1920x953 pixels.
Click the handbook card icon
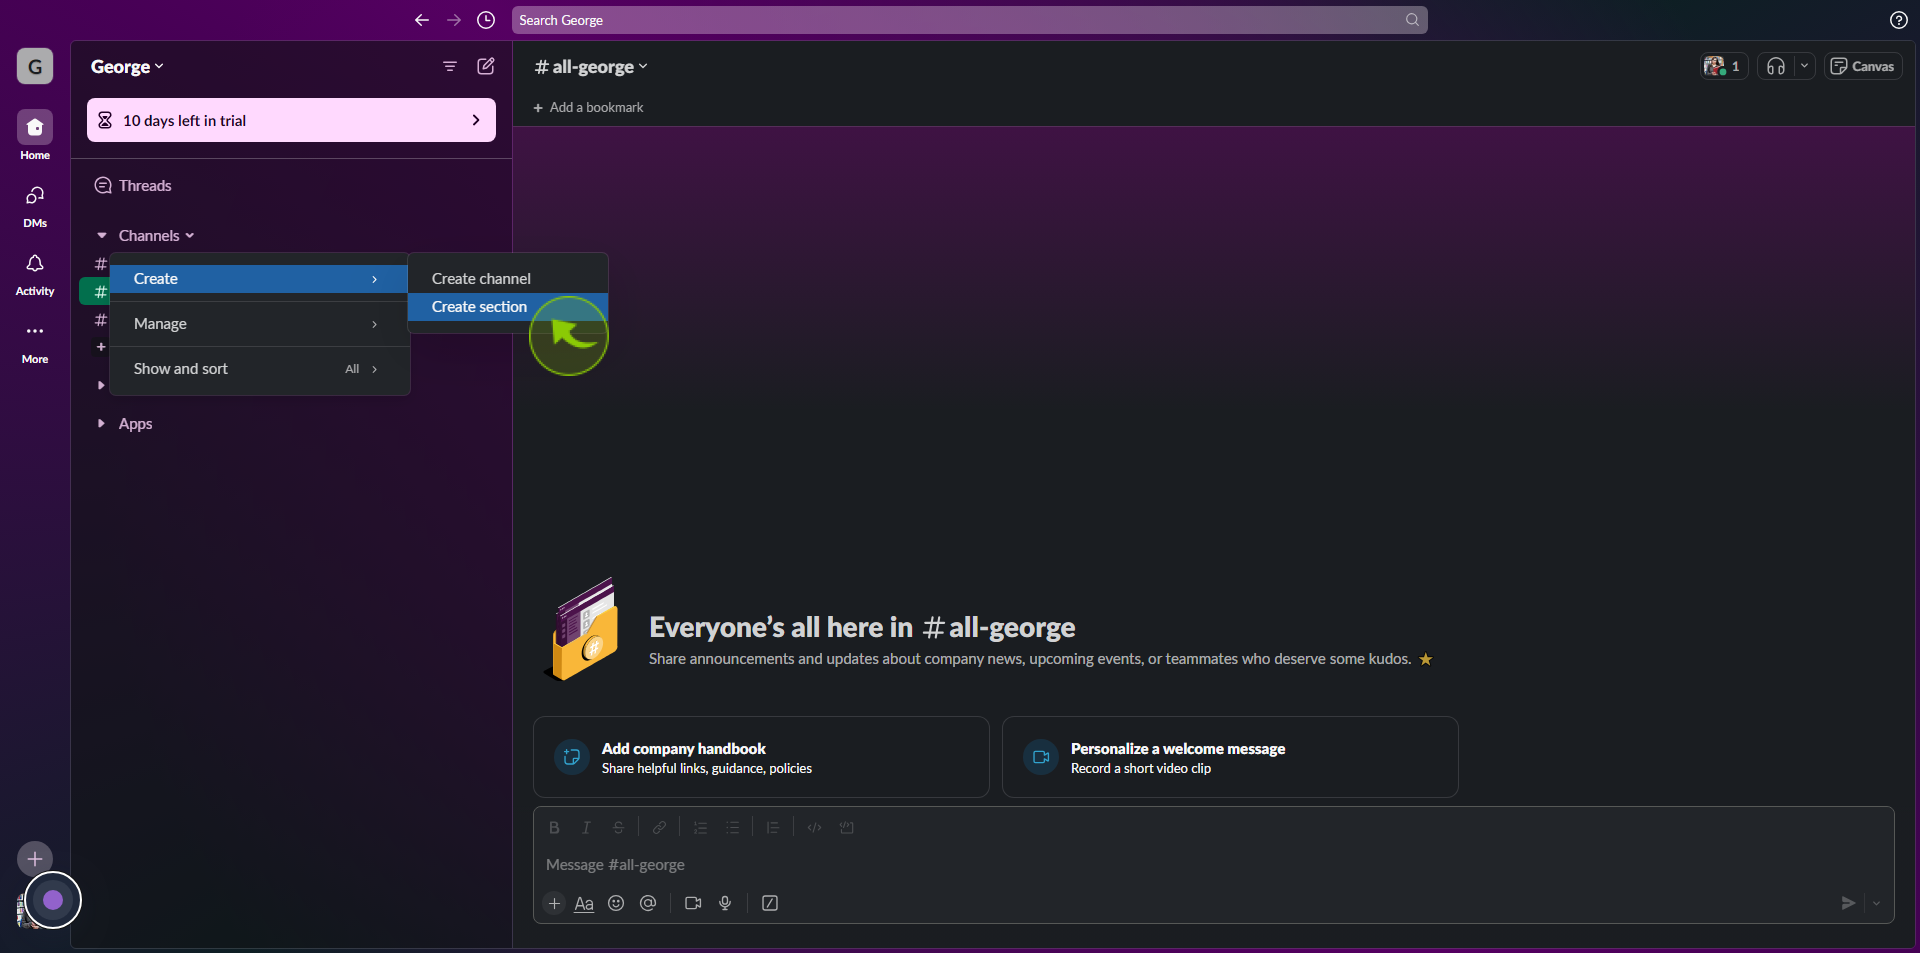pyautogui.click(x=572, y=757)
